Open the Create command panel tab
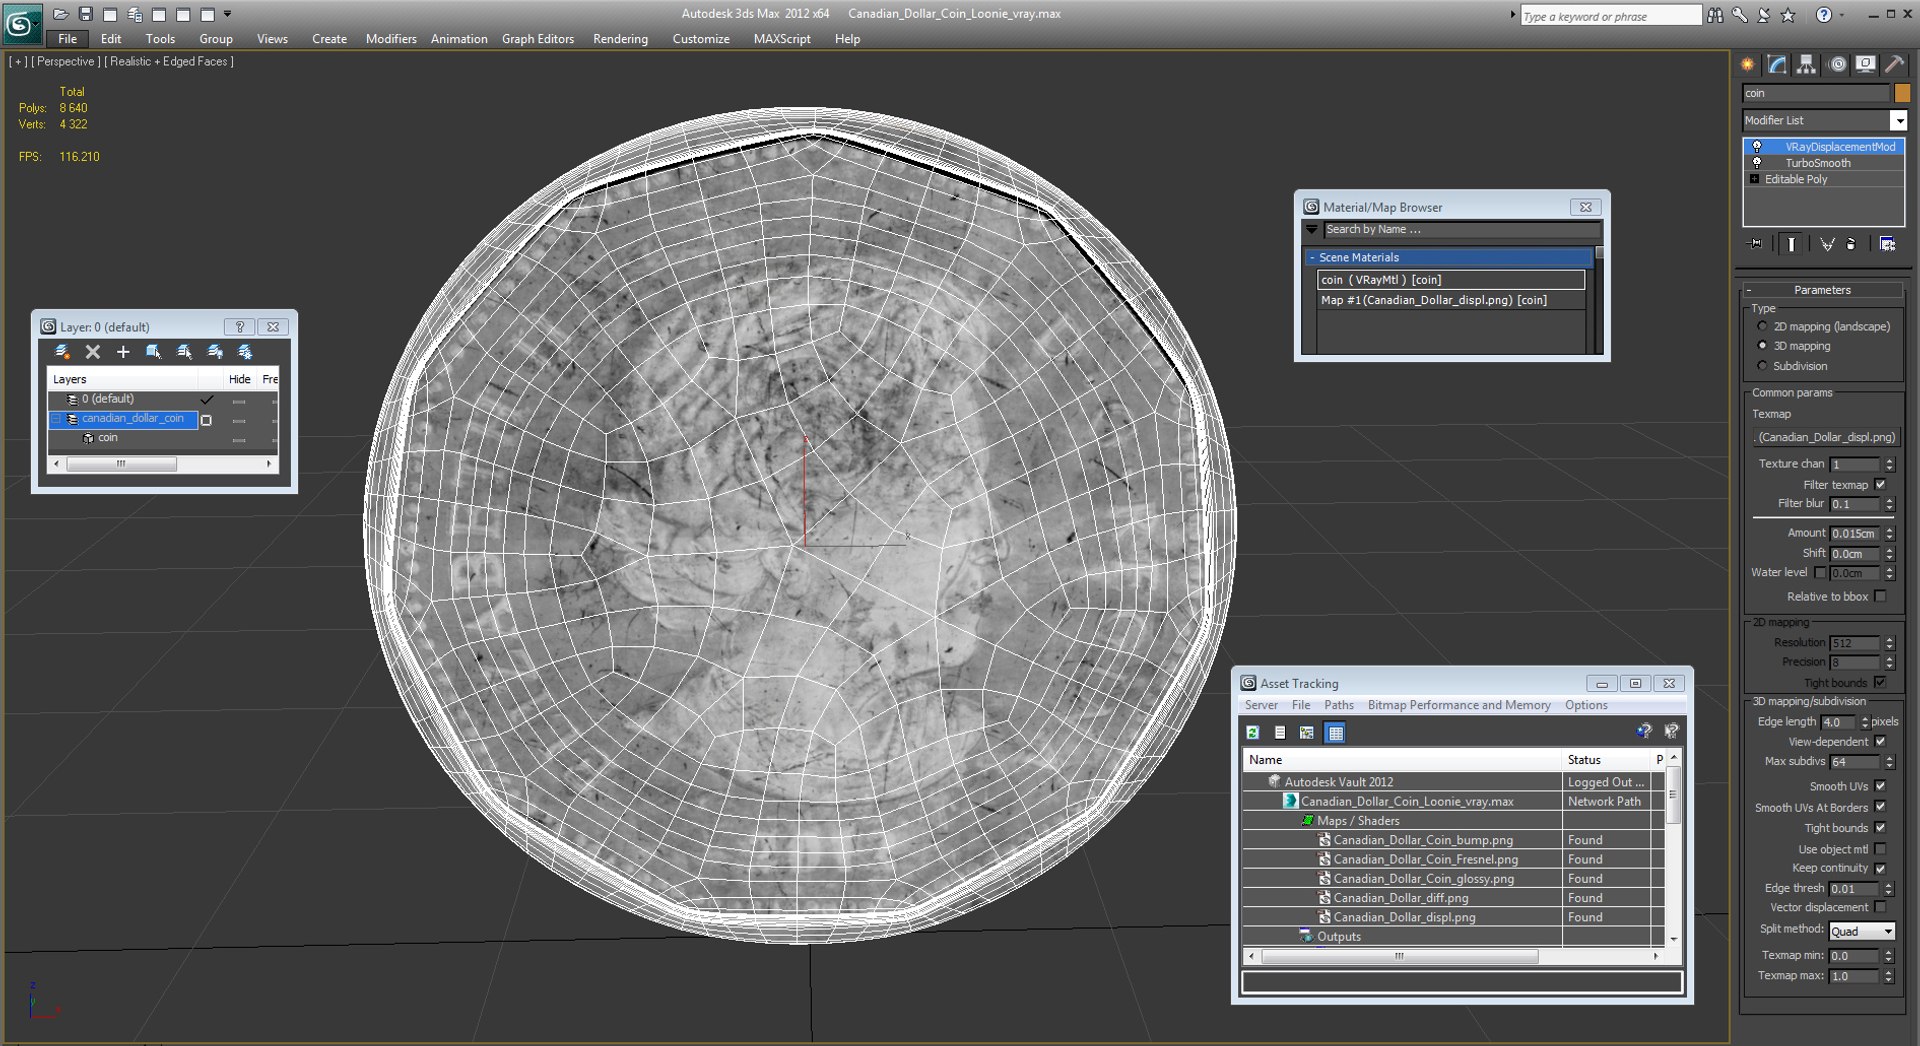This screenshot has height=1046, width=1920. pyautogui.click(x=1748, y=65)
